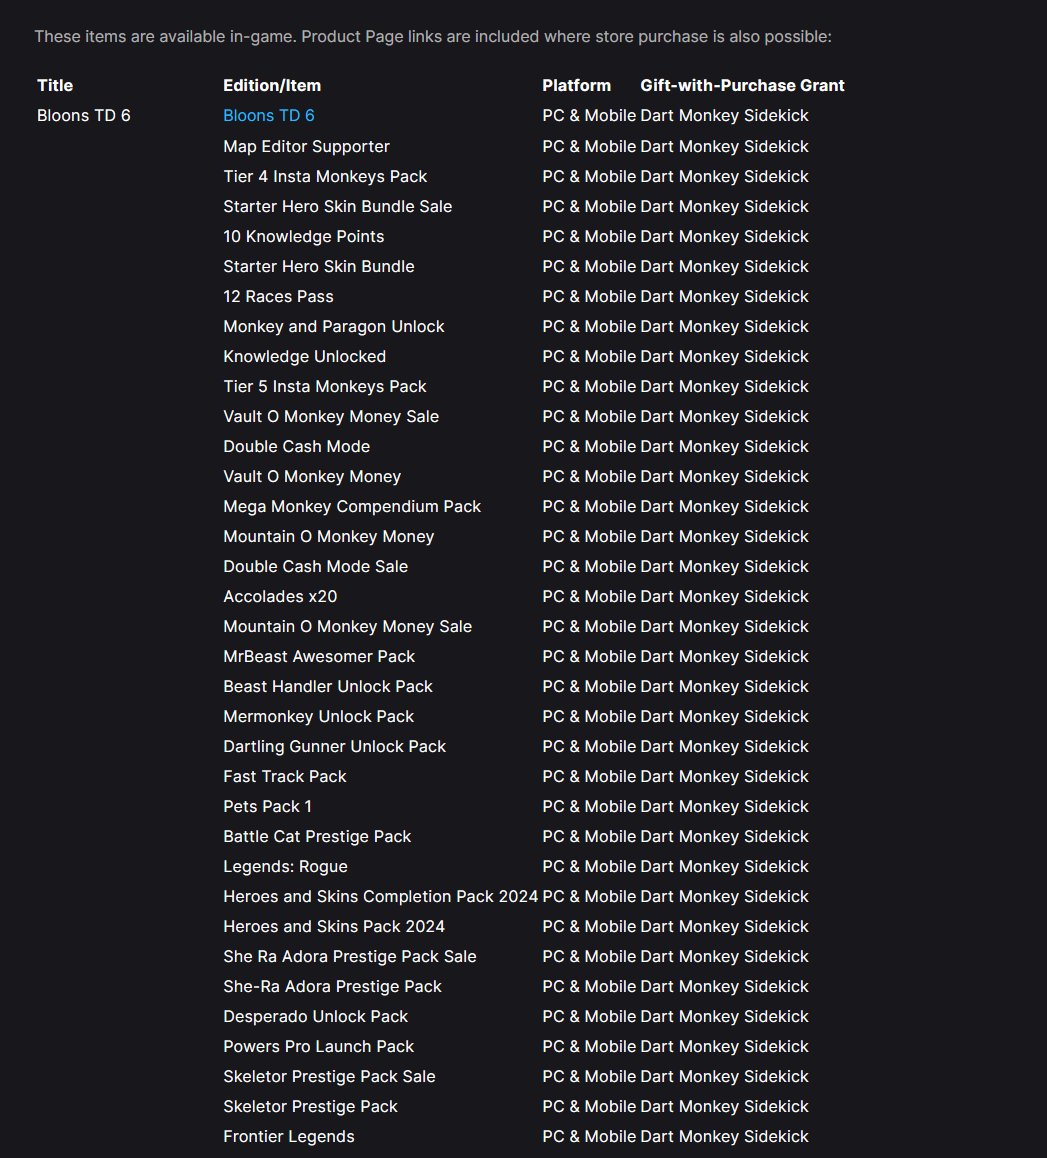
Task: Select the 'Starter Hero Skin Bundle' item without Sale
Action: [x=319, y=267]
